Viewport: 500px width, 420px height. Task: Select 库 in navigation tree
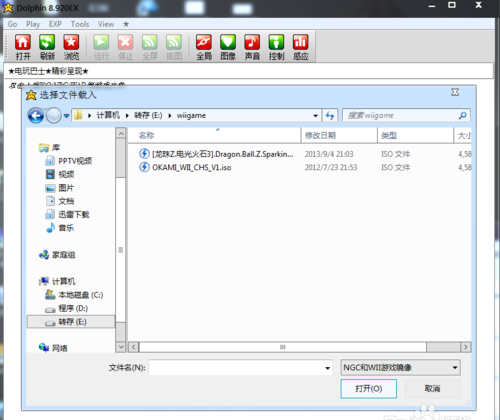pos(49,147)
